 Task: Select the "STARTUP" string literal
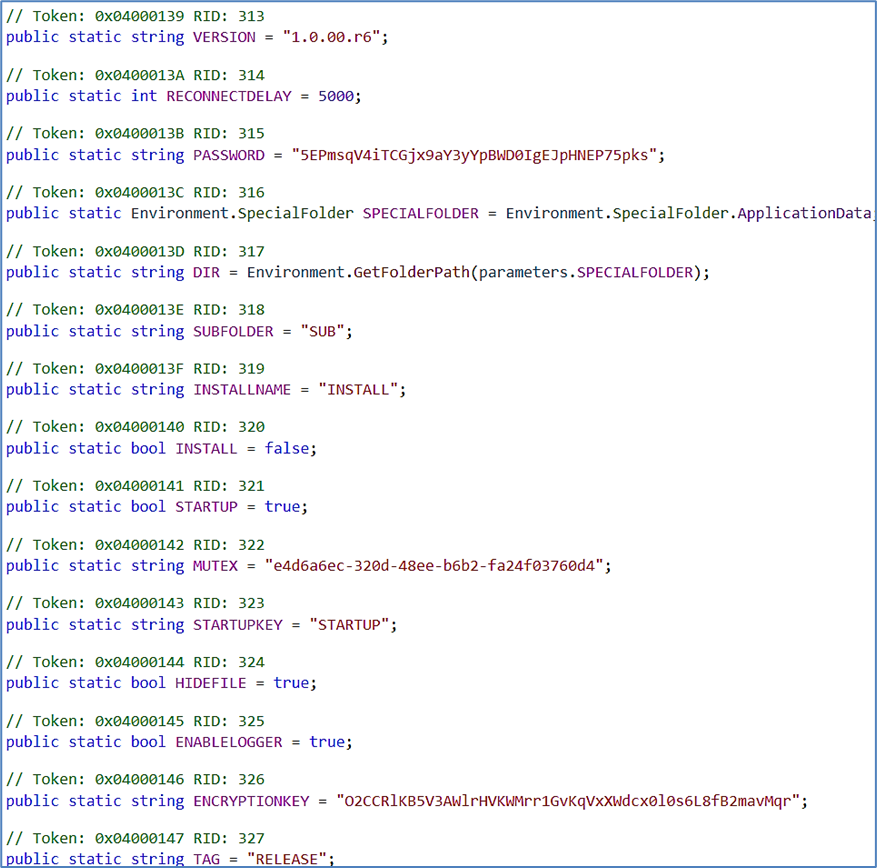[350, 625]
